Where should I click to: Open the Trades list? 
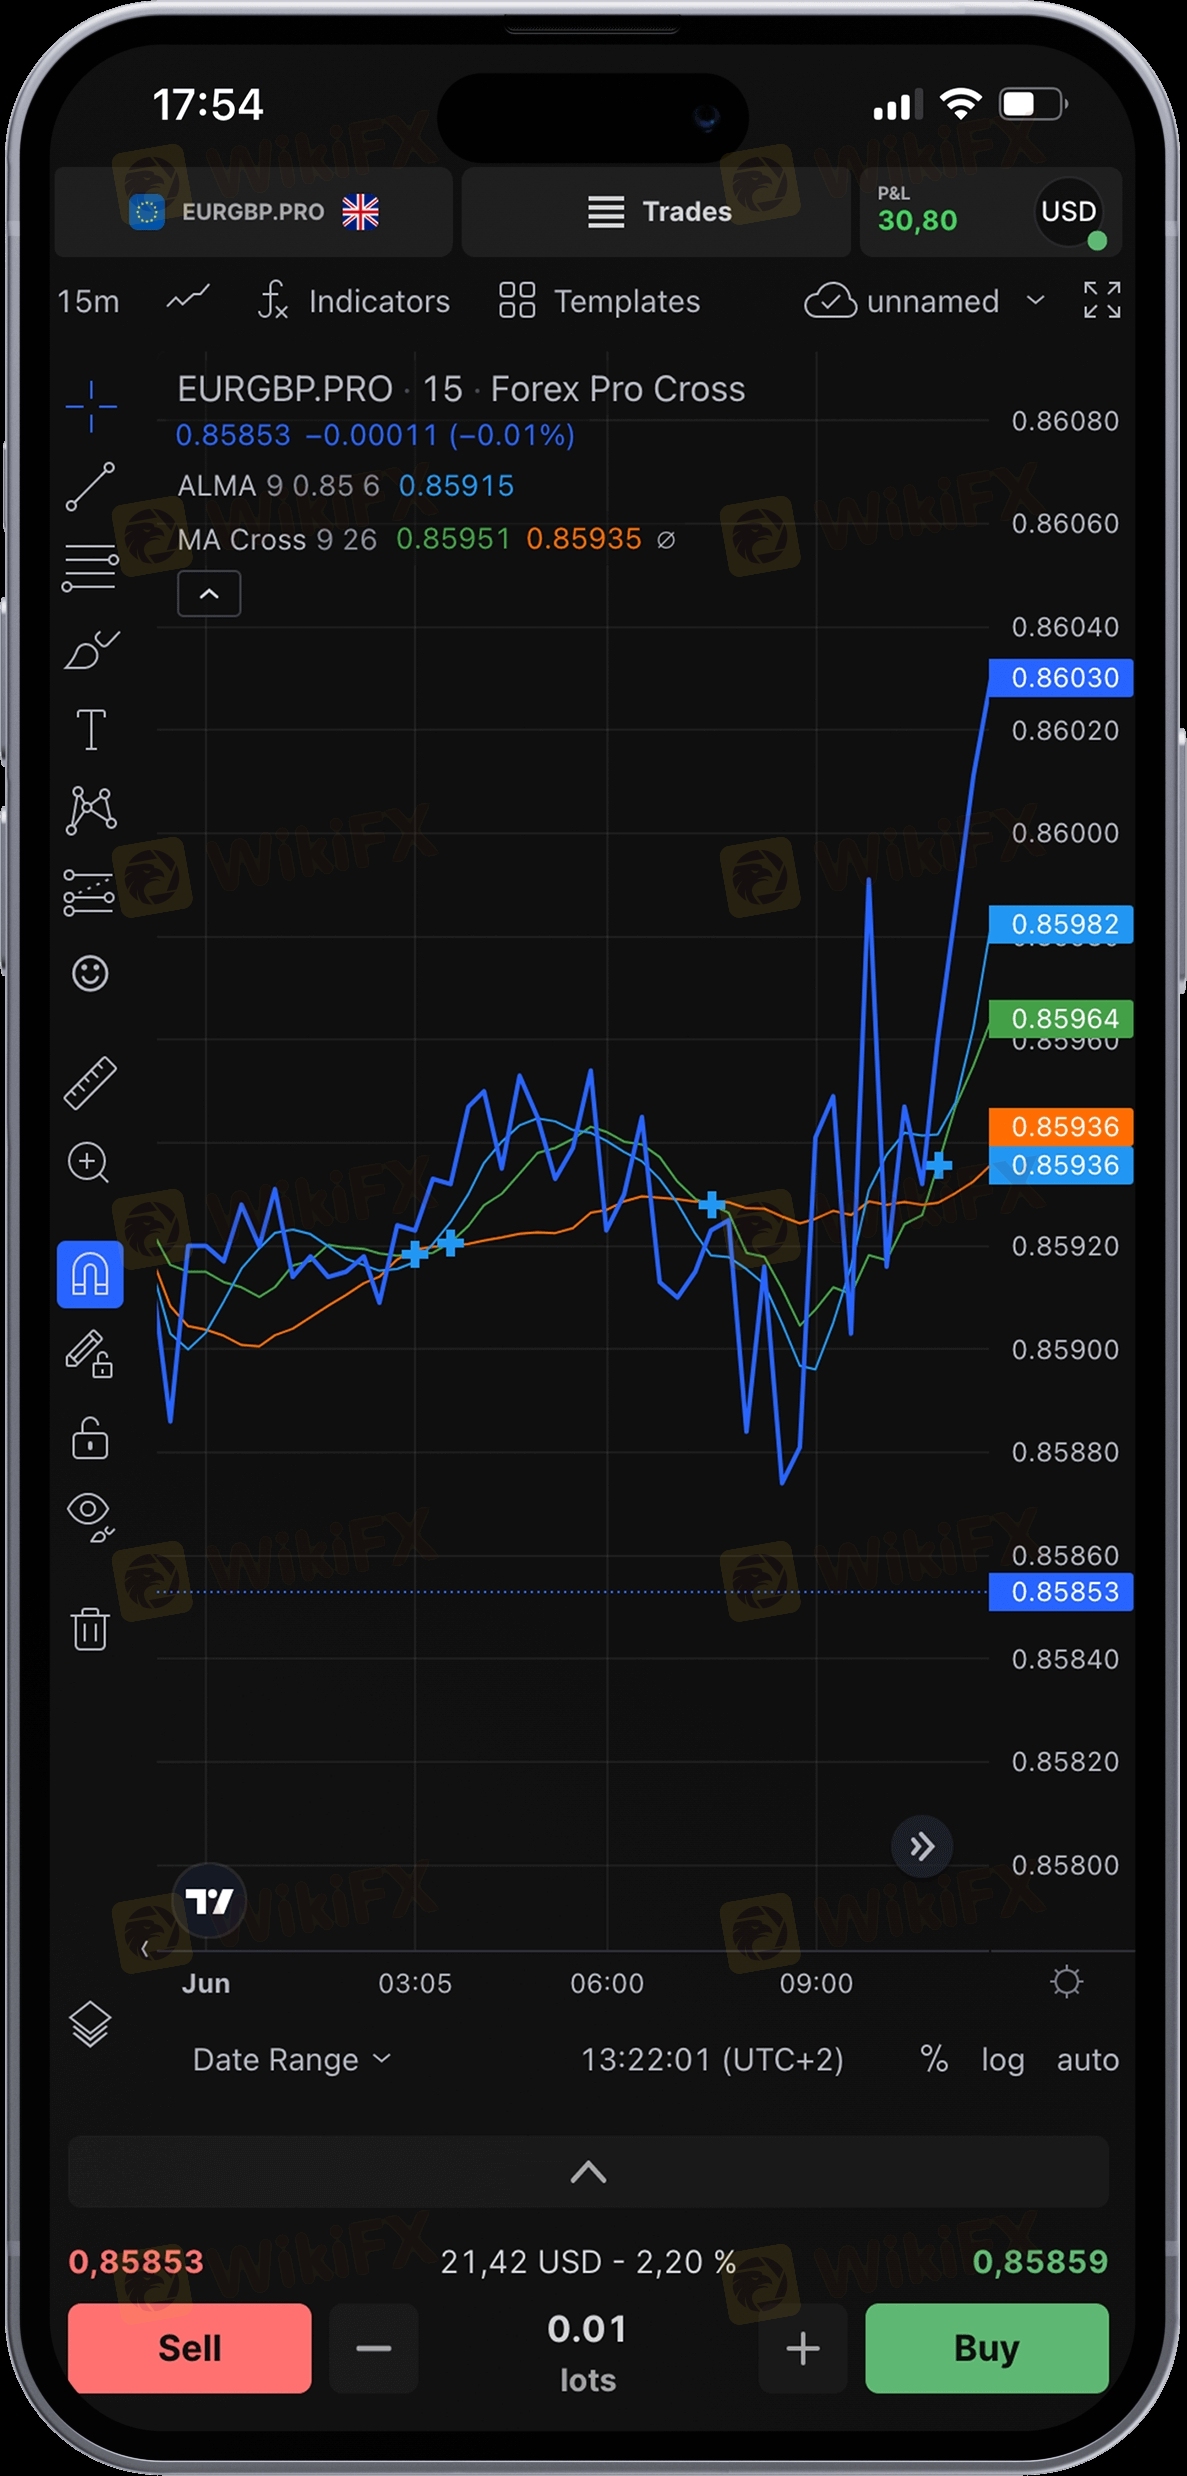(656, 212)
